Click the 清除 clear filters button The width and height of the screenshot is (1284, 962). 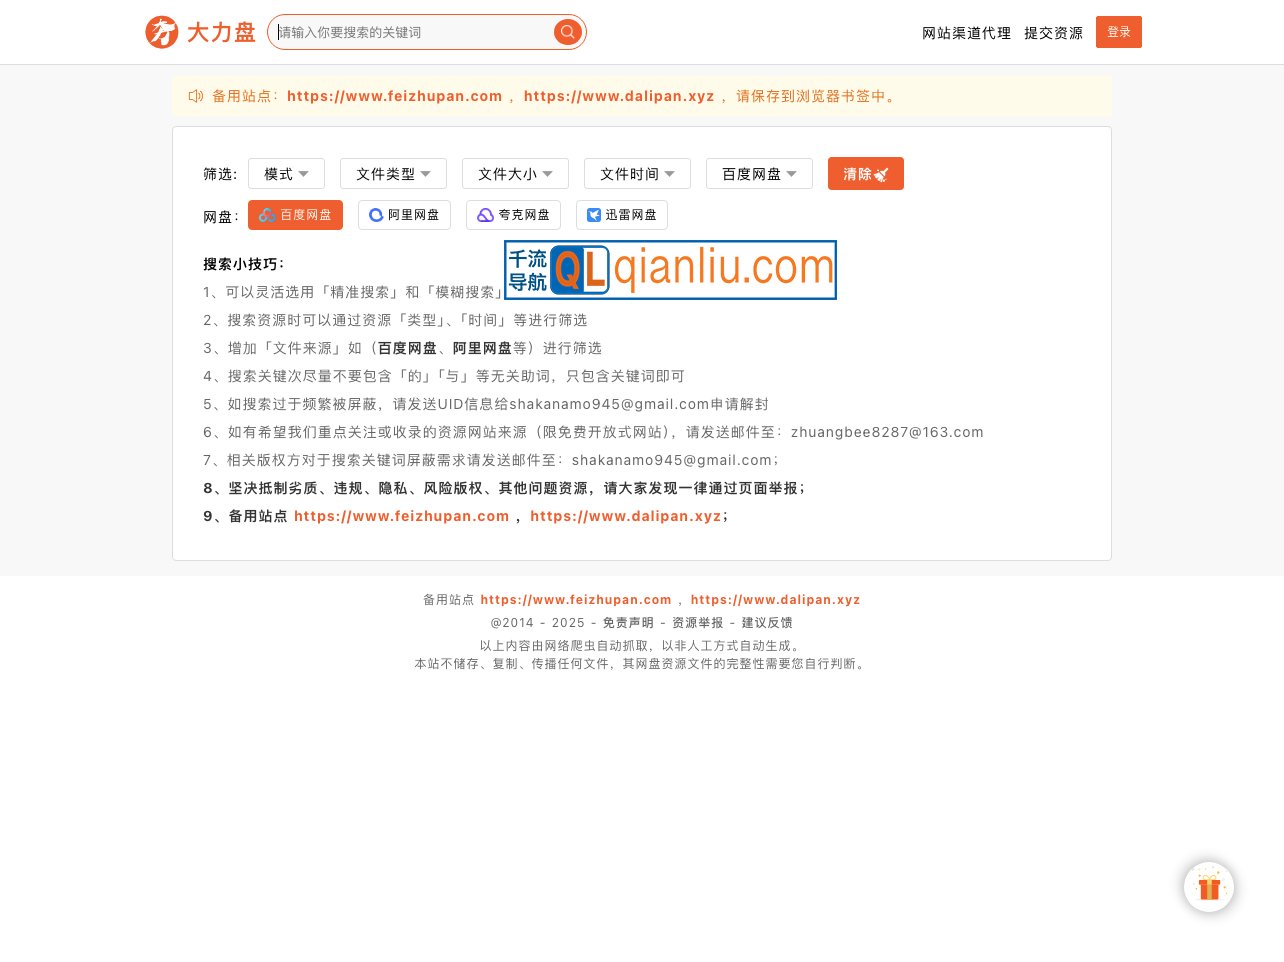pos(866,173)
